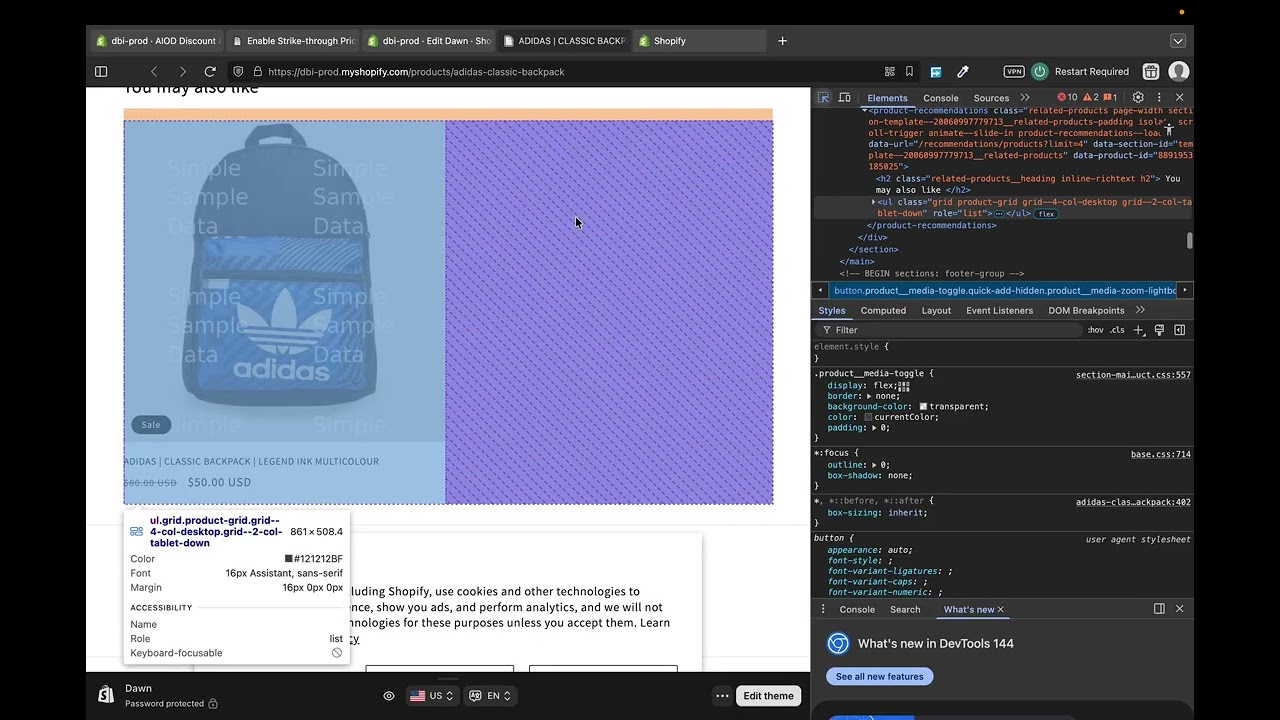Open the flexbox editor icon beside display: flex
The height and width of the screenshot is (720, 1280).
[x=904, y=386]
